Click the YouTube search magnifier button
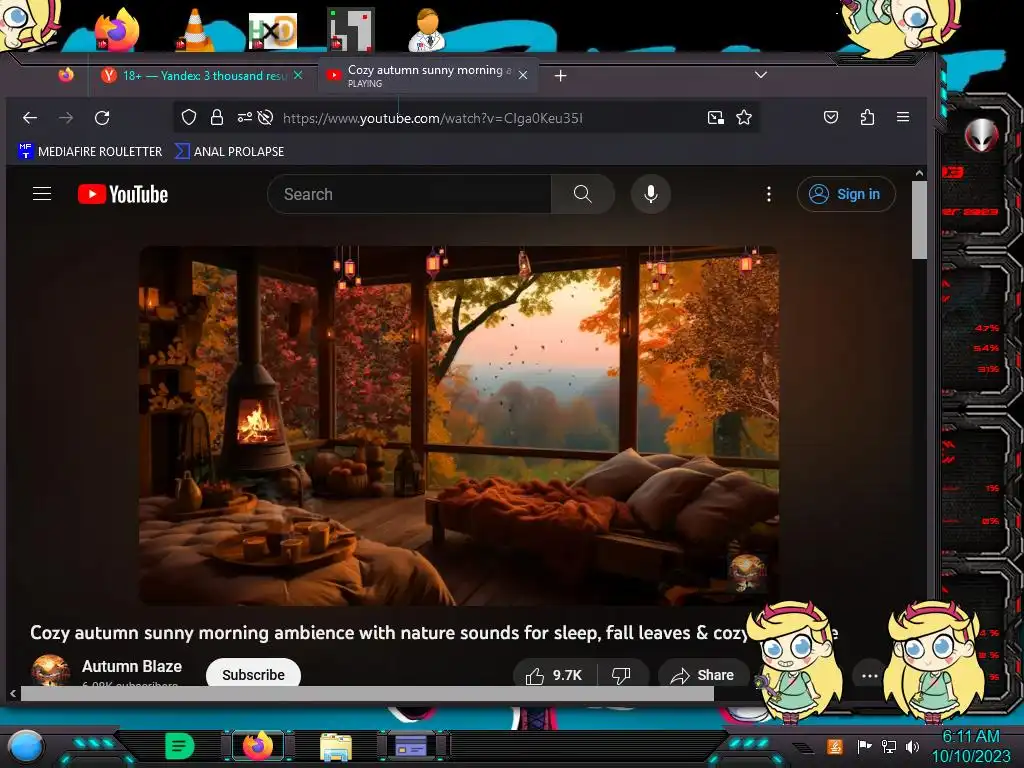 [x=583, y=194]
